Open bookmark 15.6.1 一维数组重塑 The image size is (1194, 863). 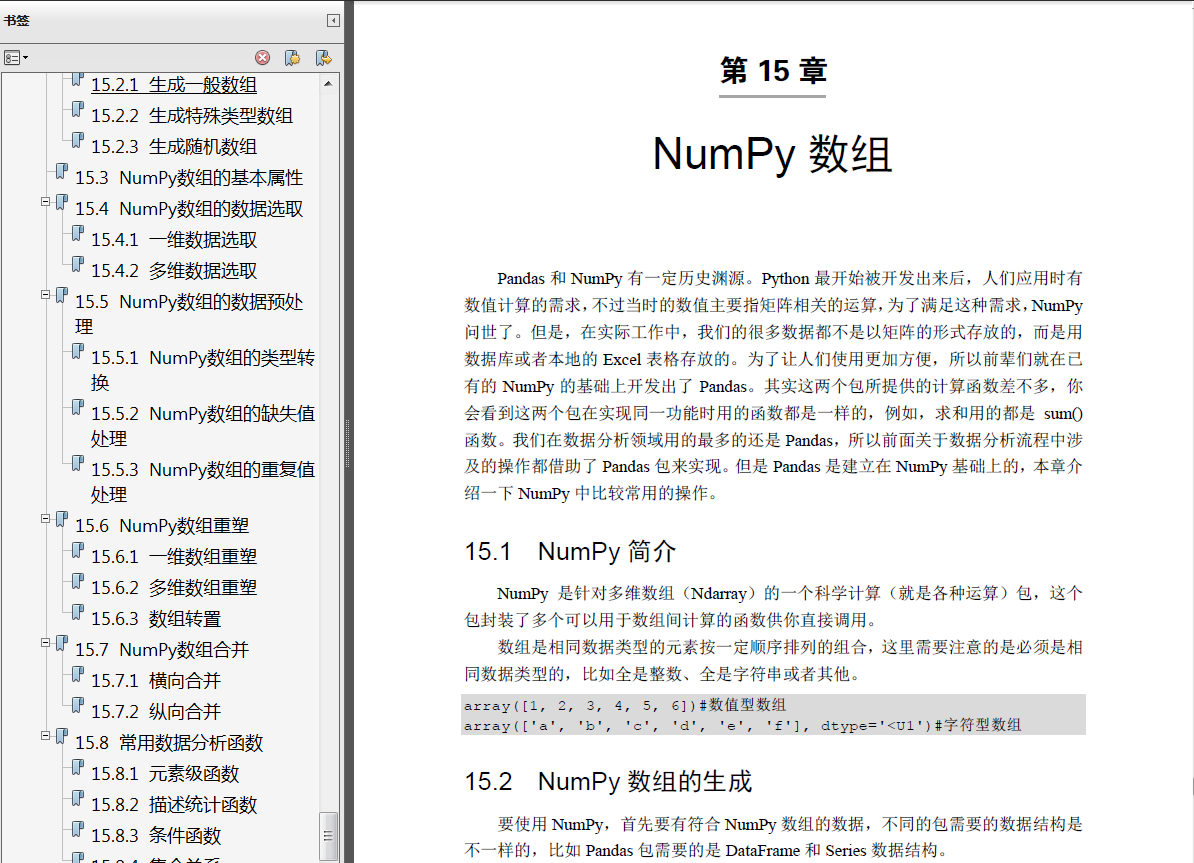pos(174,557)
